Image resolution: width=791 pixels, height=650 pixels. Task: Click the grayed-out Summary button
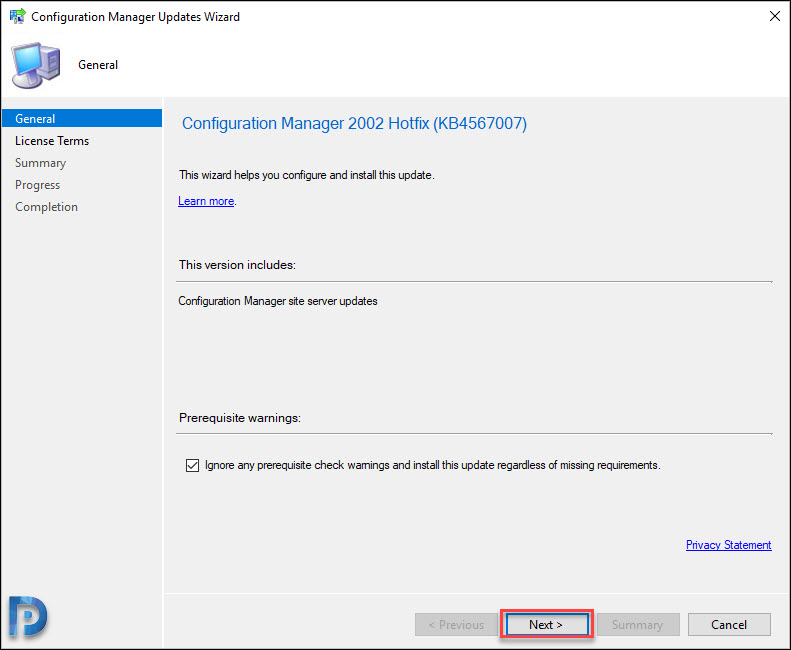(638, 624)
